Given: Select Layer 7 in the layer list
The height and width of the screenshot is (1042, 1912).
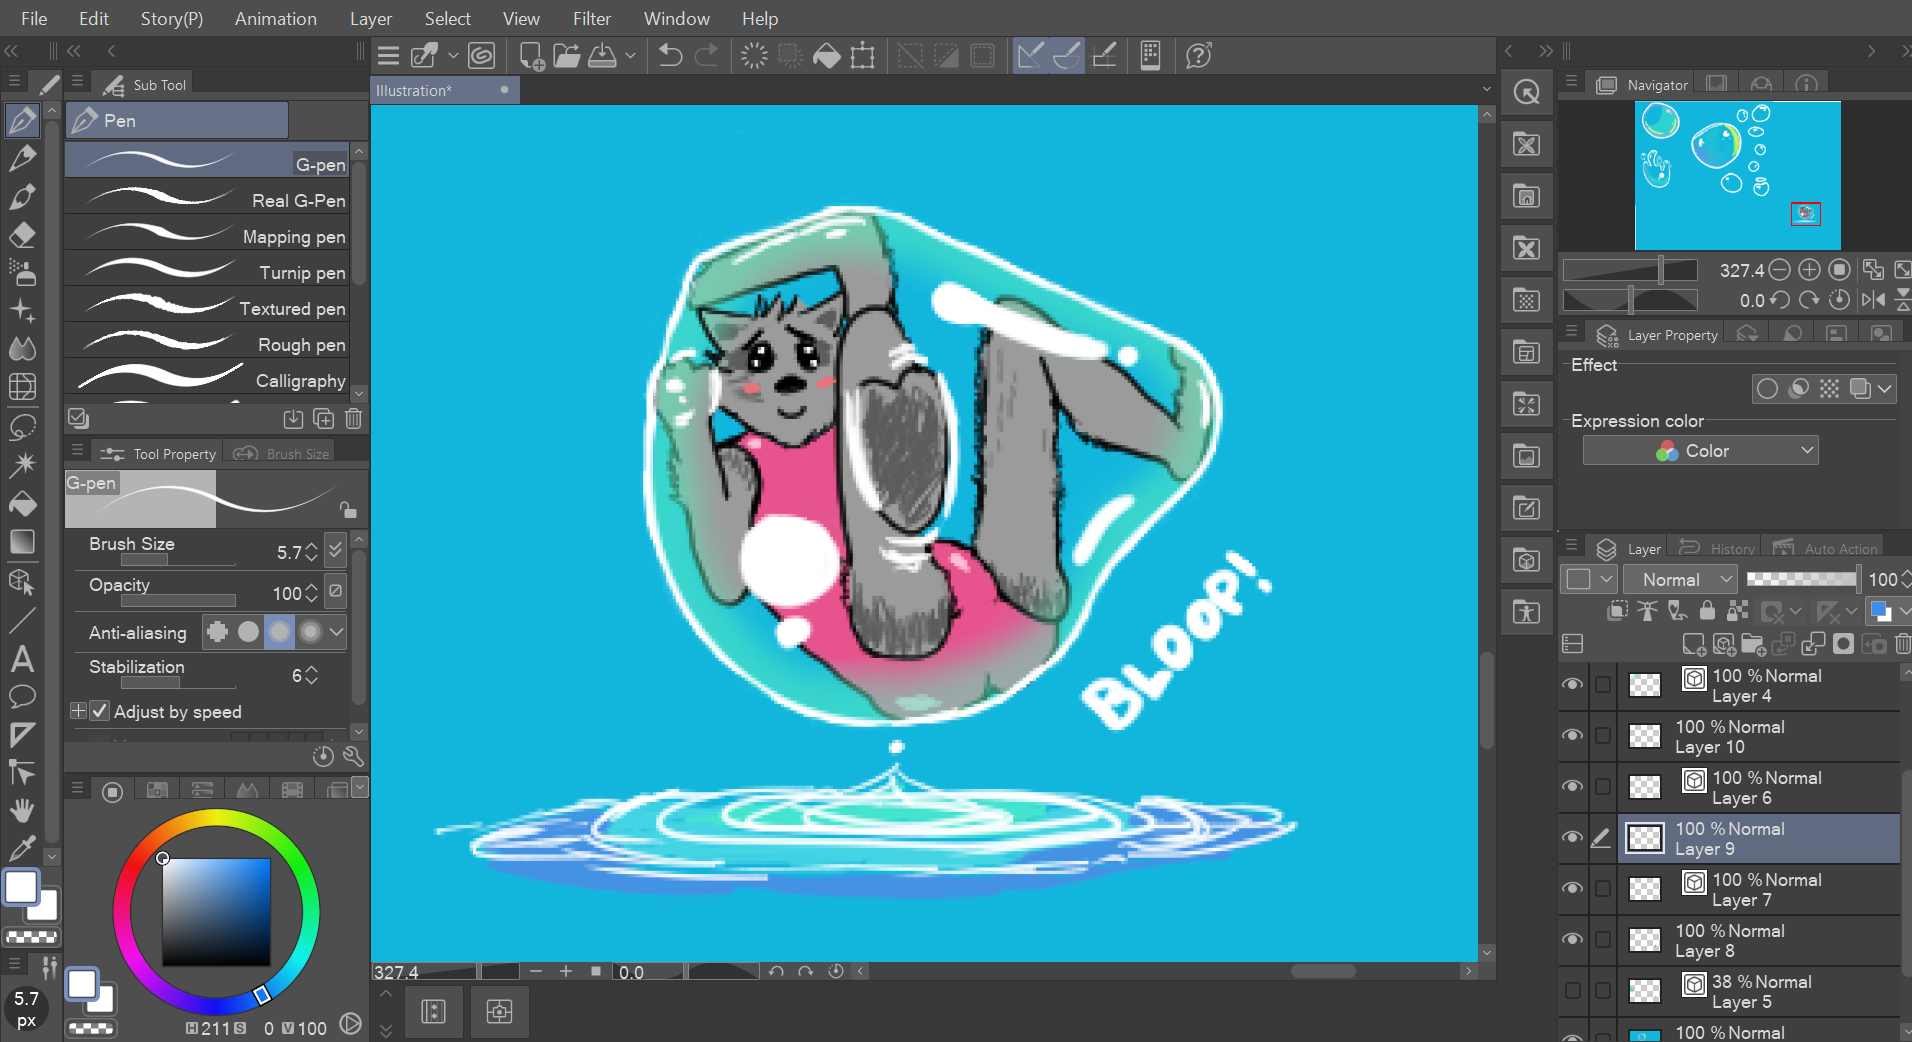Looking at the screenshot, I should click(x=1765, y=889).
